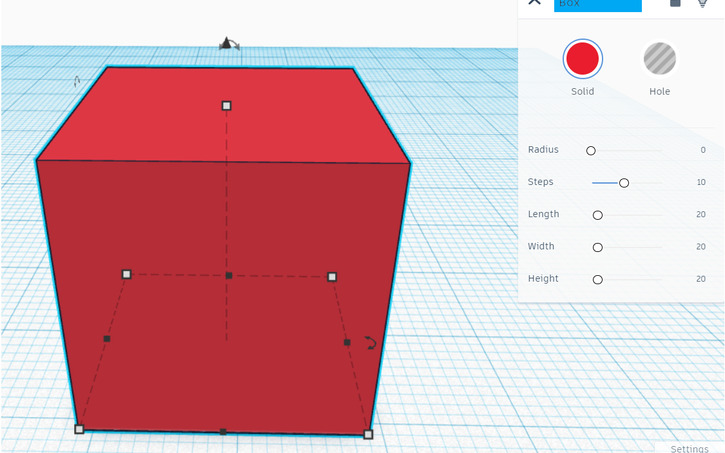Click the black mid-edge handle on the back edge
The height and width of the screenshot is (453, 725).
tap(229, 275)
